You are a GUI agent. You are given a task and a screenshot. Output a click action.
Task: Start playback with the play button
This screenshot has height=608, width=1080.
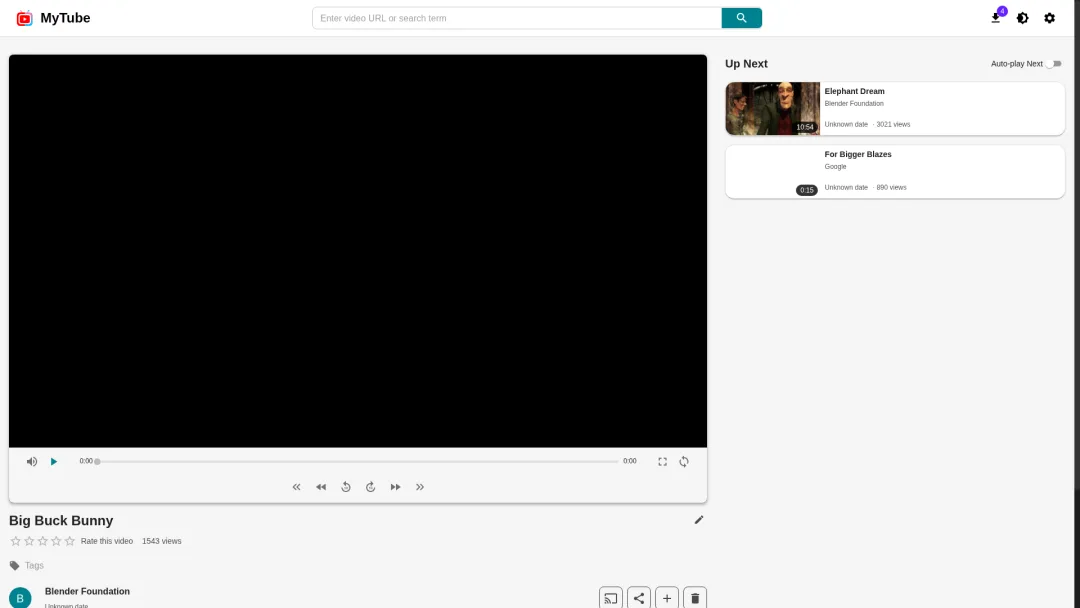click(x=54, y=461)
